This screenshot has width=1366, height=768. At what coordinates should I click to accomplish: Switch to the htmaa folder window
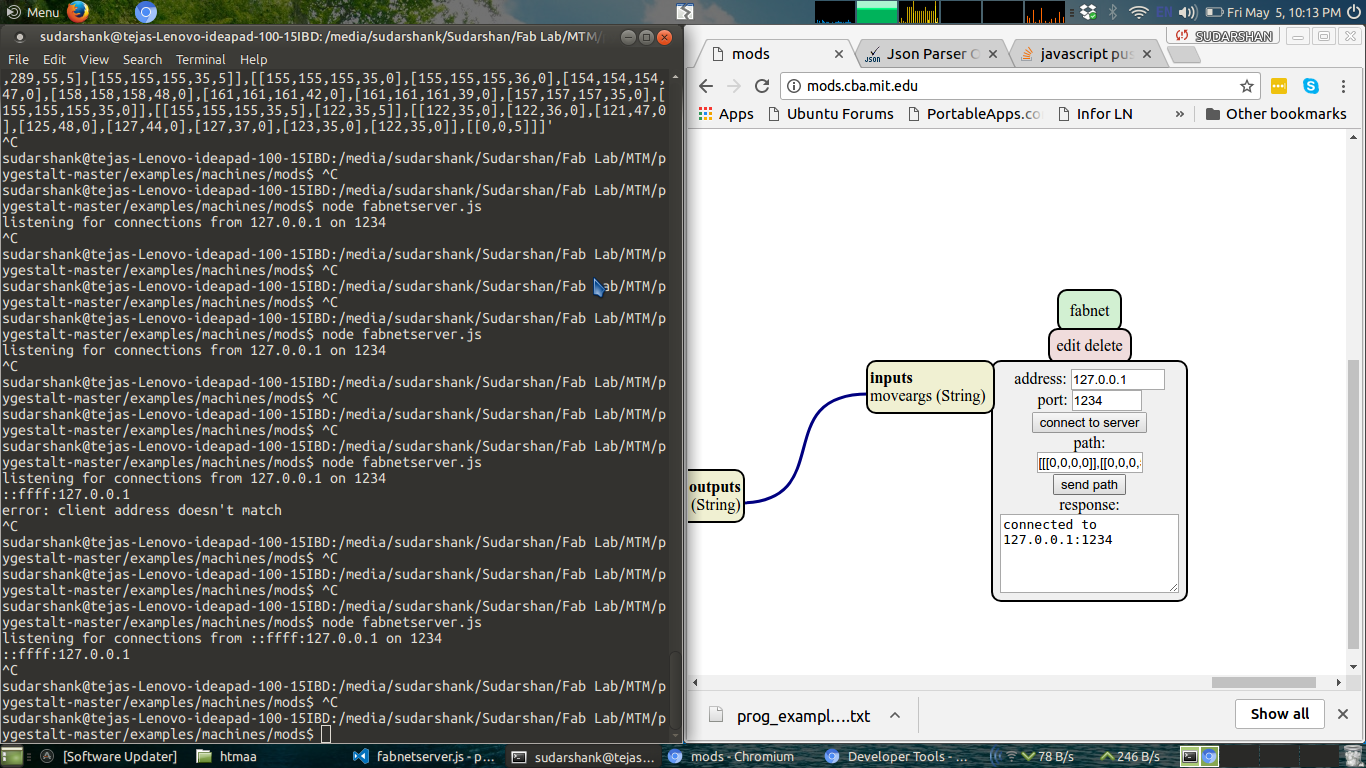[228, 757]
